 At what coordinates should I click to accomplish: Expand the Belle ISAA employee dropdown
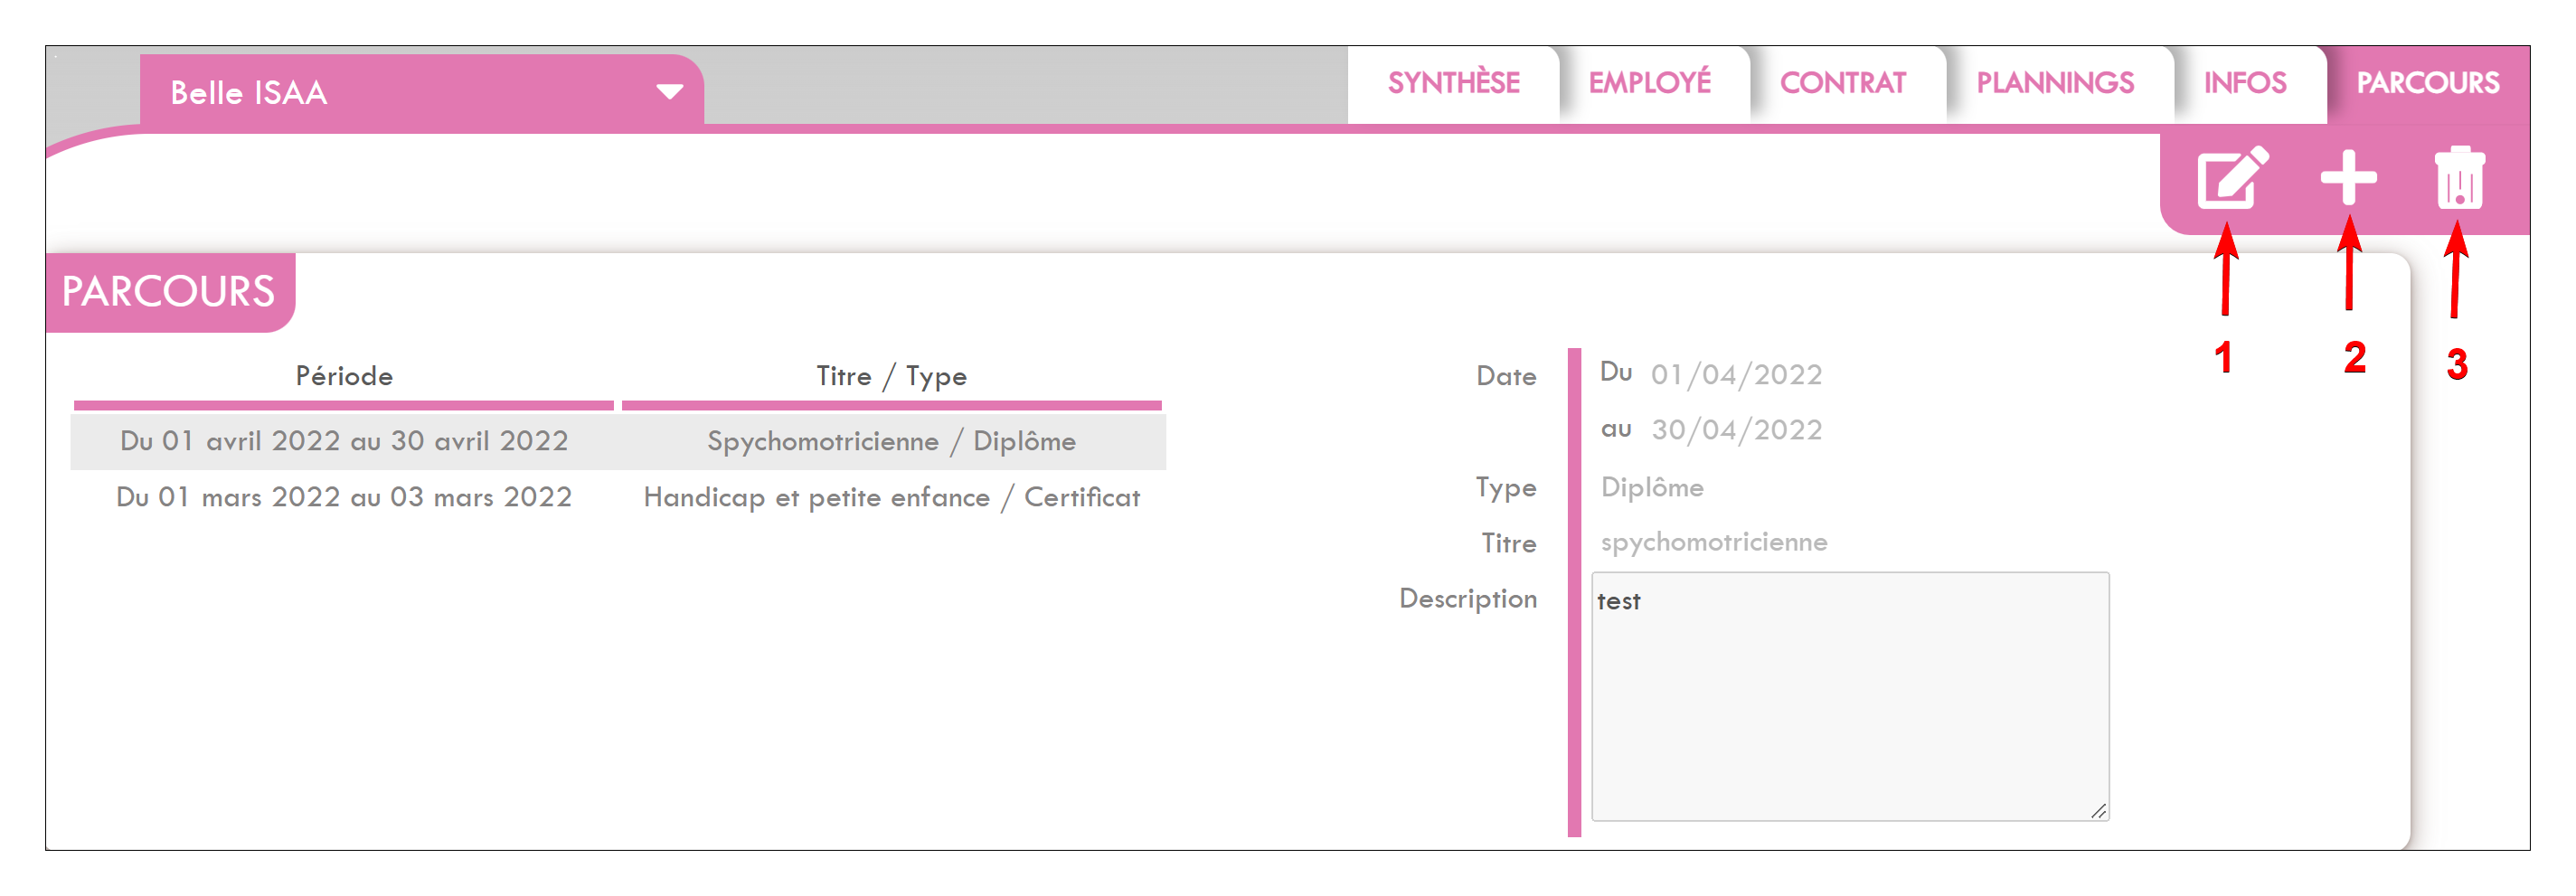point(668,92)
